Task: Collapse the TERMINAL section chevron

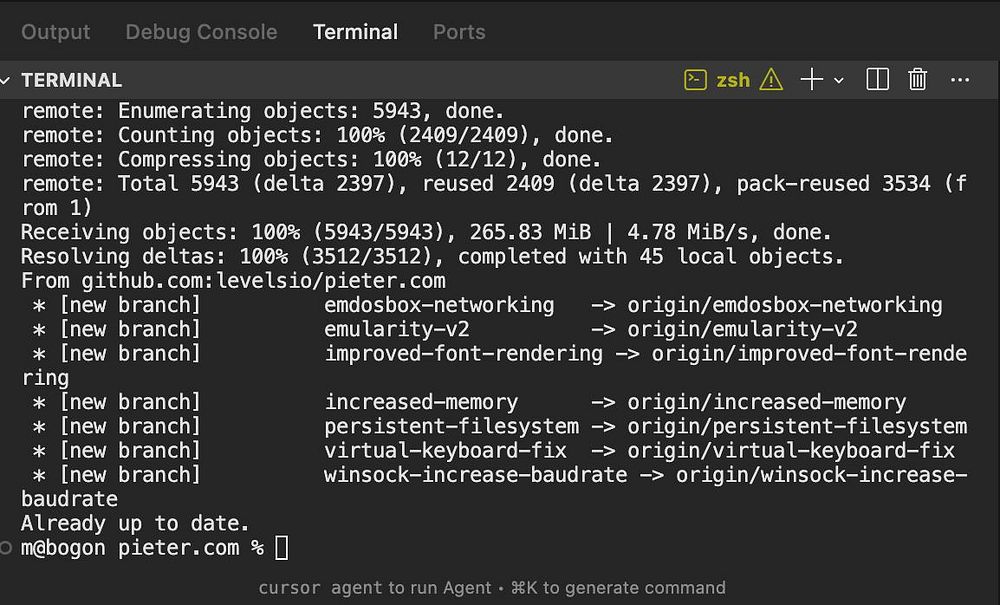Action: (x=8, y=80)
